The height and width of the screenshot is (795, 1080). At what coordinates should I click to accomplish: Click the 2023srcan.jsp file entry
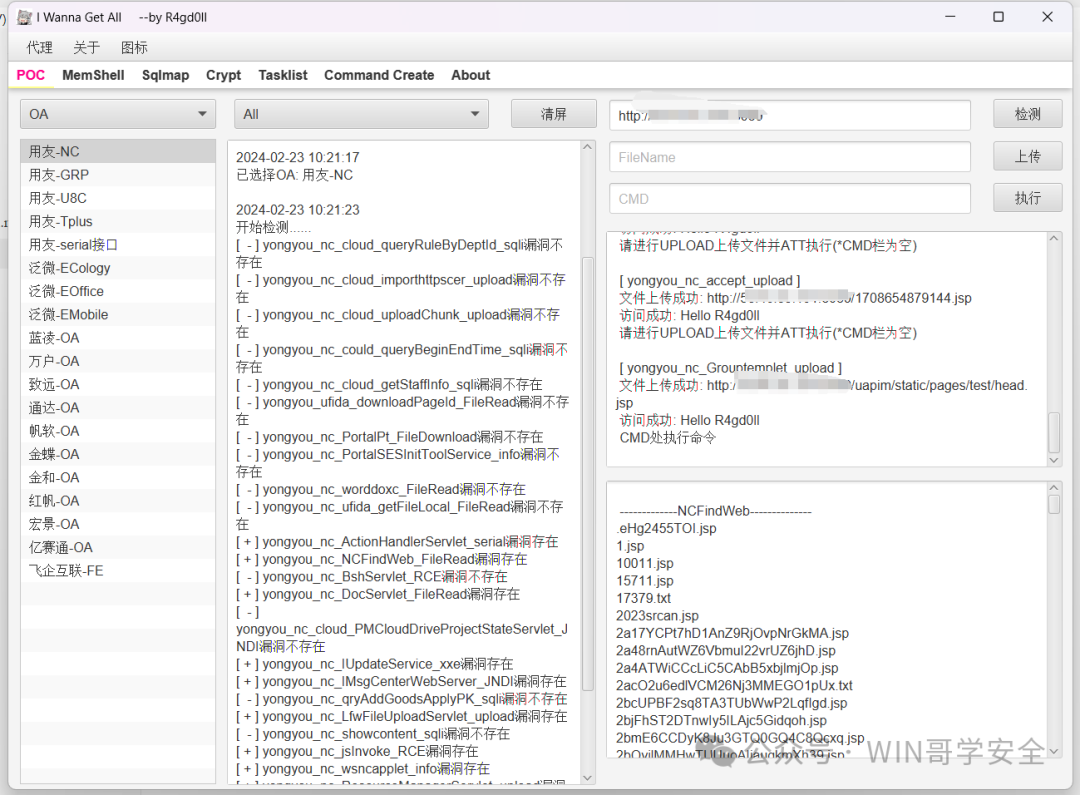pyautogui.click(x=657, y=616)
